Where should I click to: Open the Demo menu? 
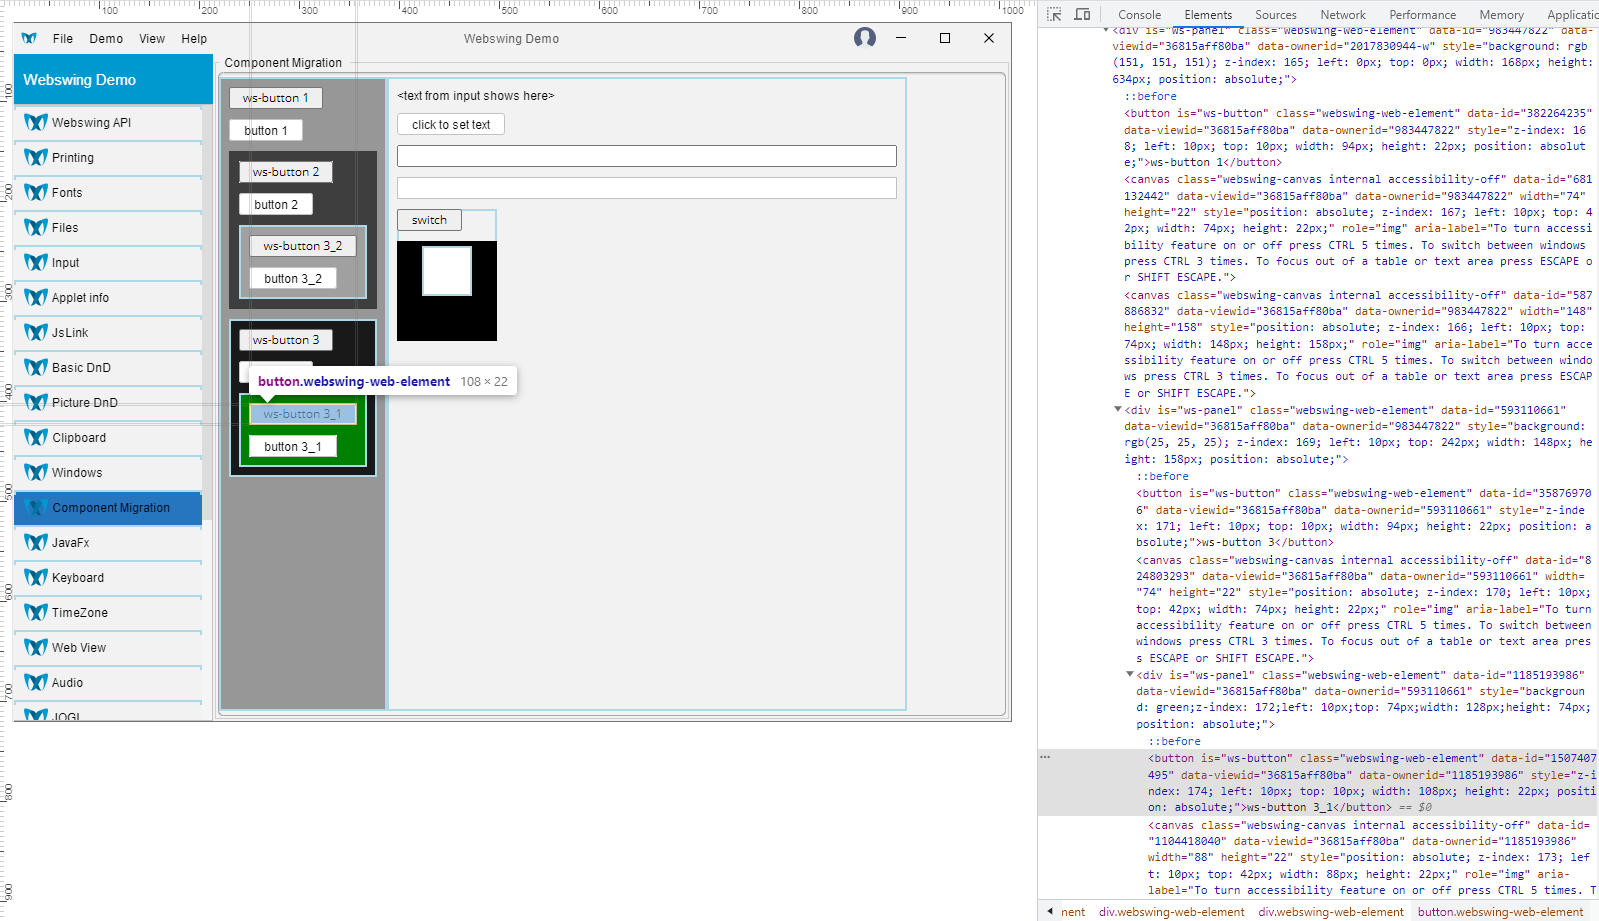click(x=106, y=39)
